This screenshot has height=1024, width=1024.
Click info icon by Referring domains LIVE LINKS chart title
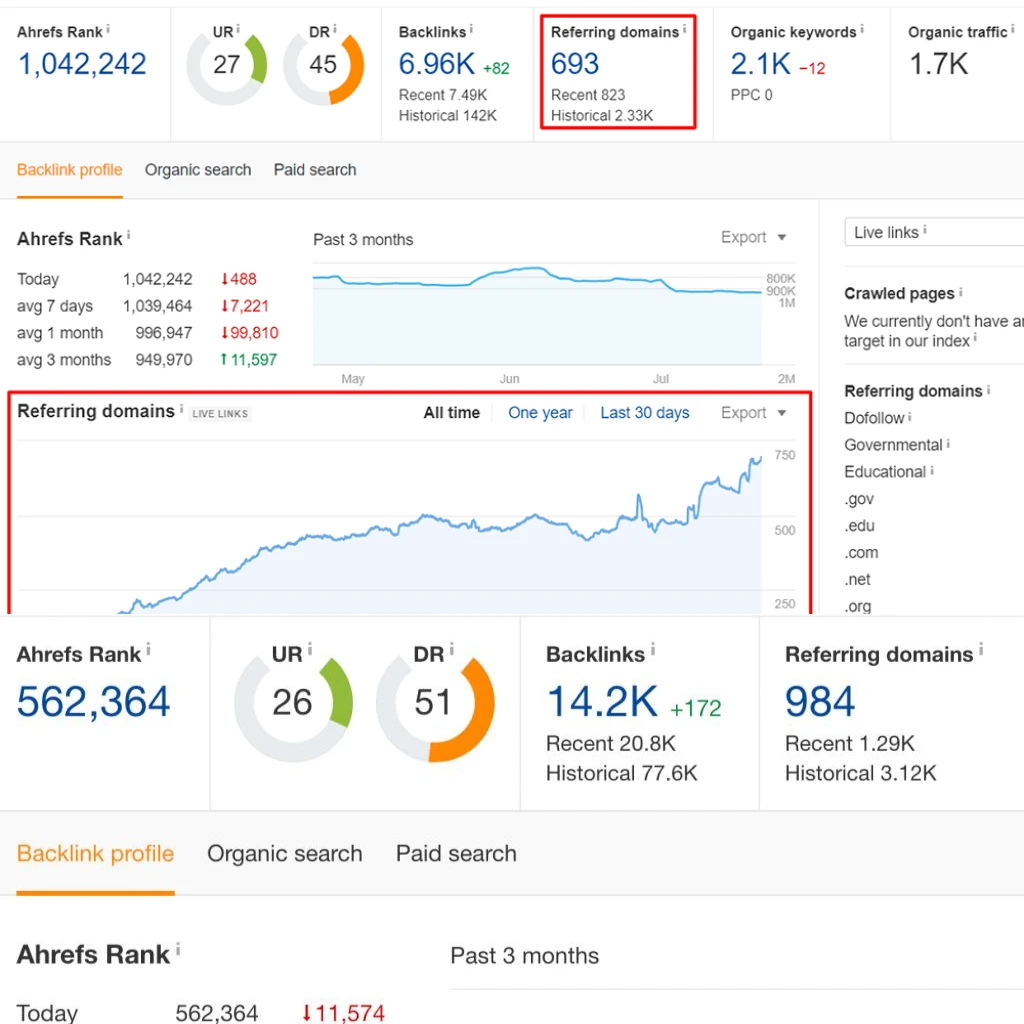182,408
